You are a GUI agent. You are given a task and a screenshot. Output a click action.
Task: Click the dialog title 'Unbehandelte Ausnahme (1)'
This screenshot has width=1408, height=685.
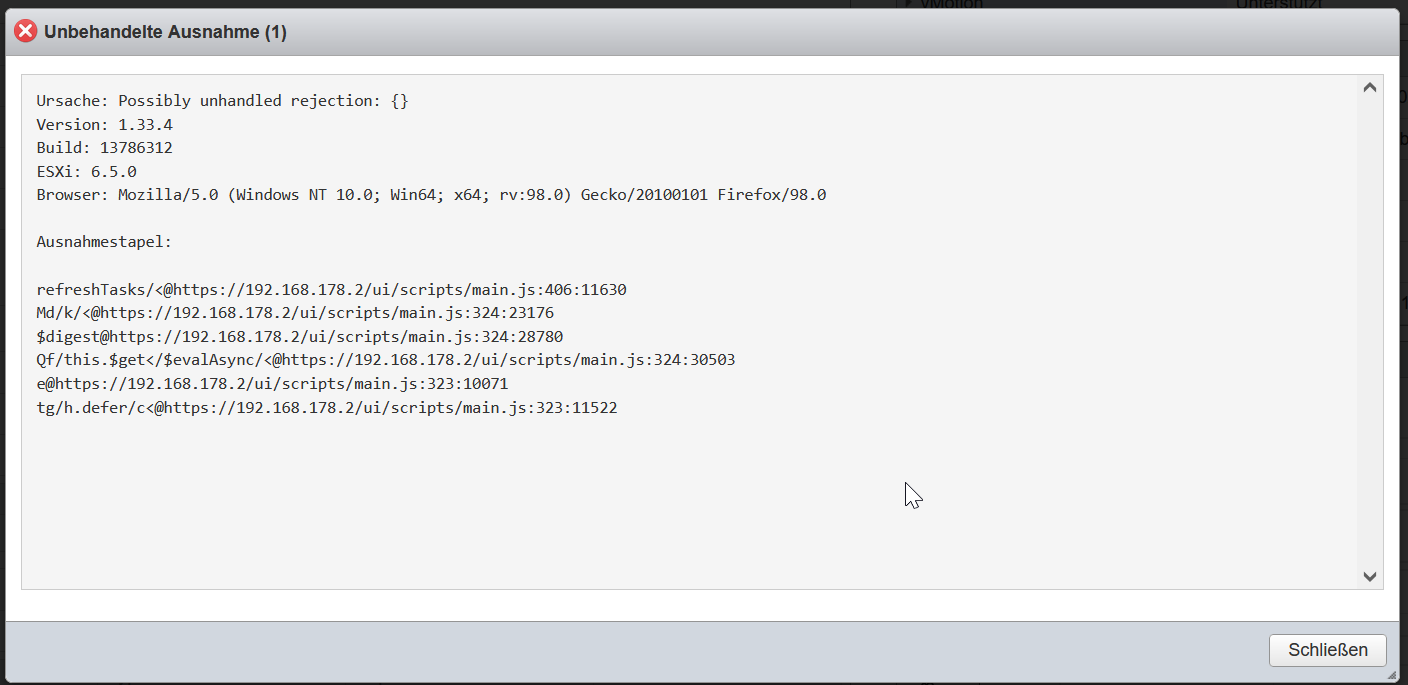165,32
